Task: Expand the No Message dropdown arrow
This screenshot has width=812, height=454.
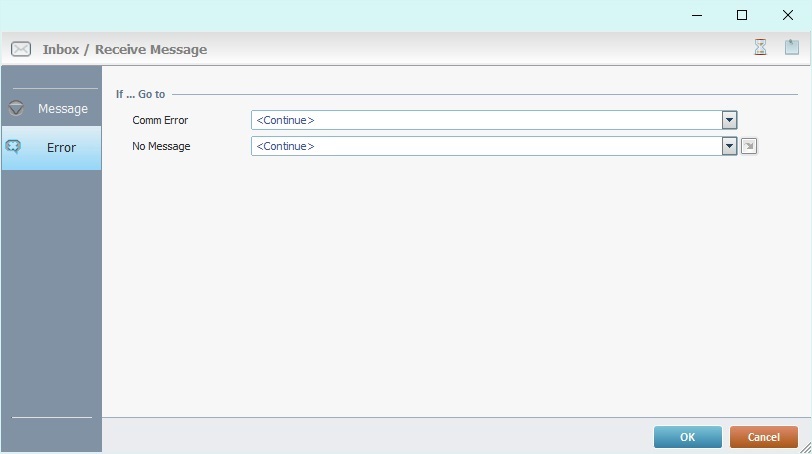Action: 729,146
